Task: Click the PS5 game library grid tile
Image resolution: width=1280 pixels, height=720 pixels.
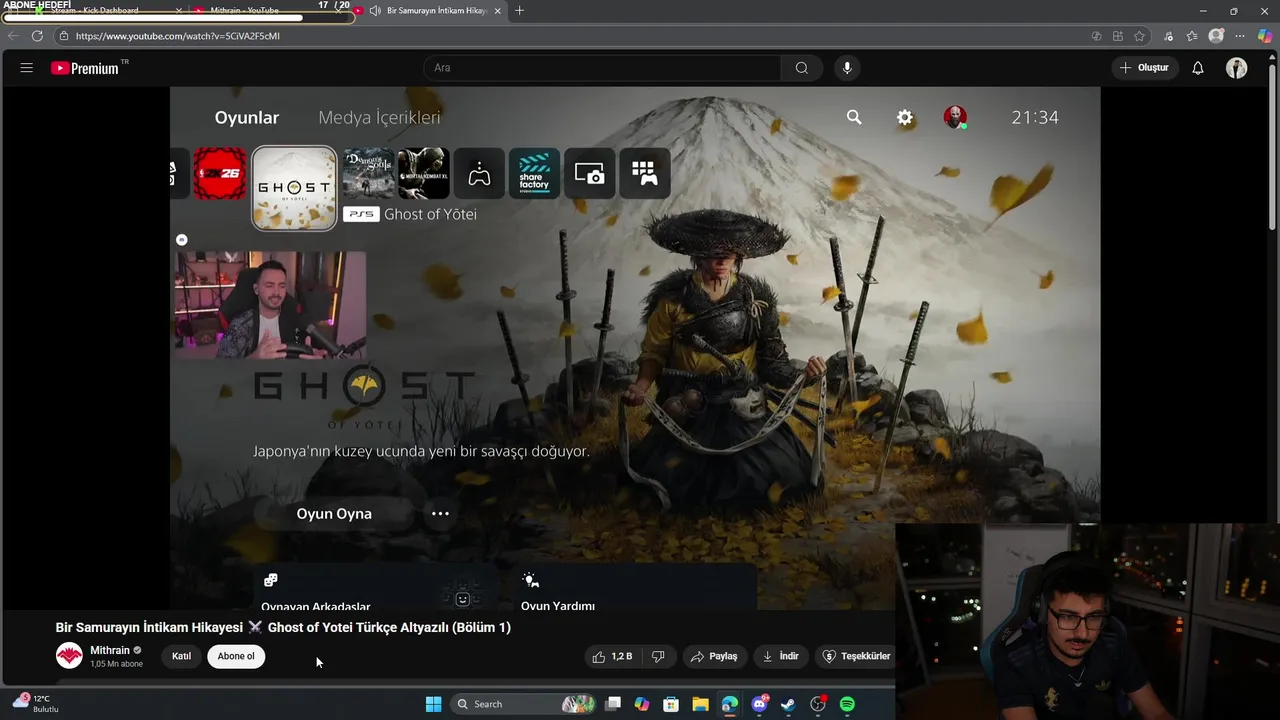Action: point(645,174)
